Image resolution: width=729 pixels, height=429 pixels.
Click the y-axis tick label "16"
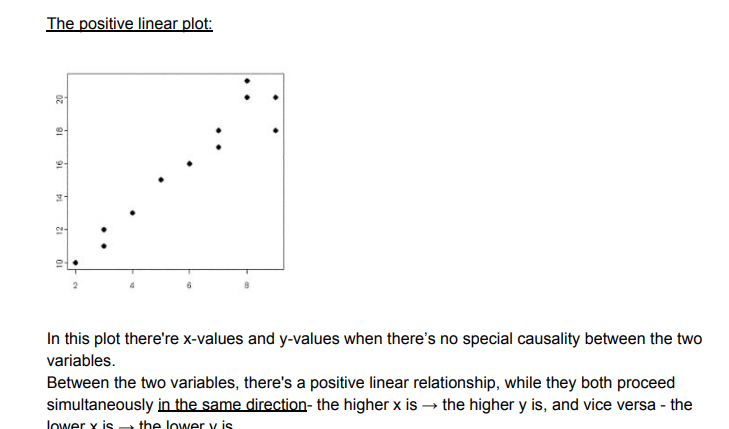(x=59, y=163)
